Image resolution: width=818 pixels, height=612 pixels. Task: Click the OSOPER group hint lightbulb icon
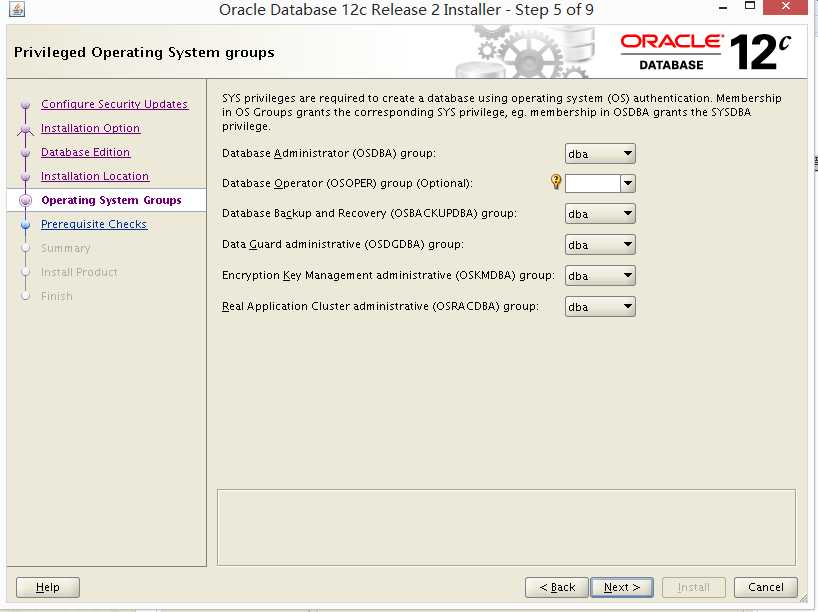(x=556, y=182)
